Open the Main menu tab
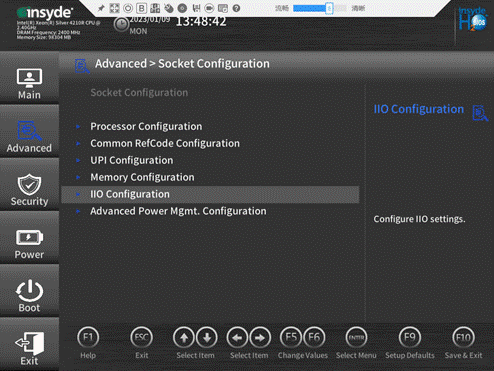Image resolution: width=494 pixels, height=371 pixels. click(29, 84)
